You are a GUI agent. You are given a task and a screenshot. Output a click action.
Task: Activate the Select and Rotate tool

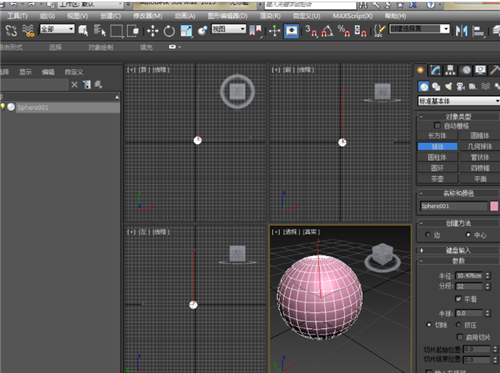click(169, 31)
